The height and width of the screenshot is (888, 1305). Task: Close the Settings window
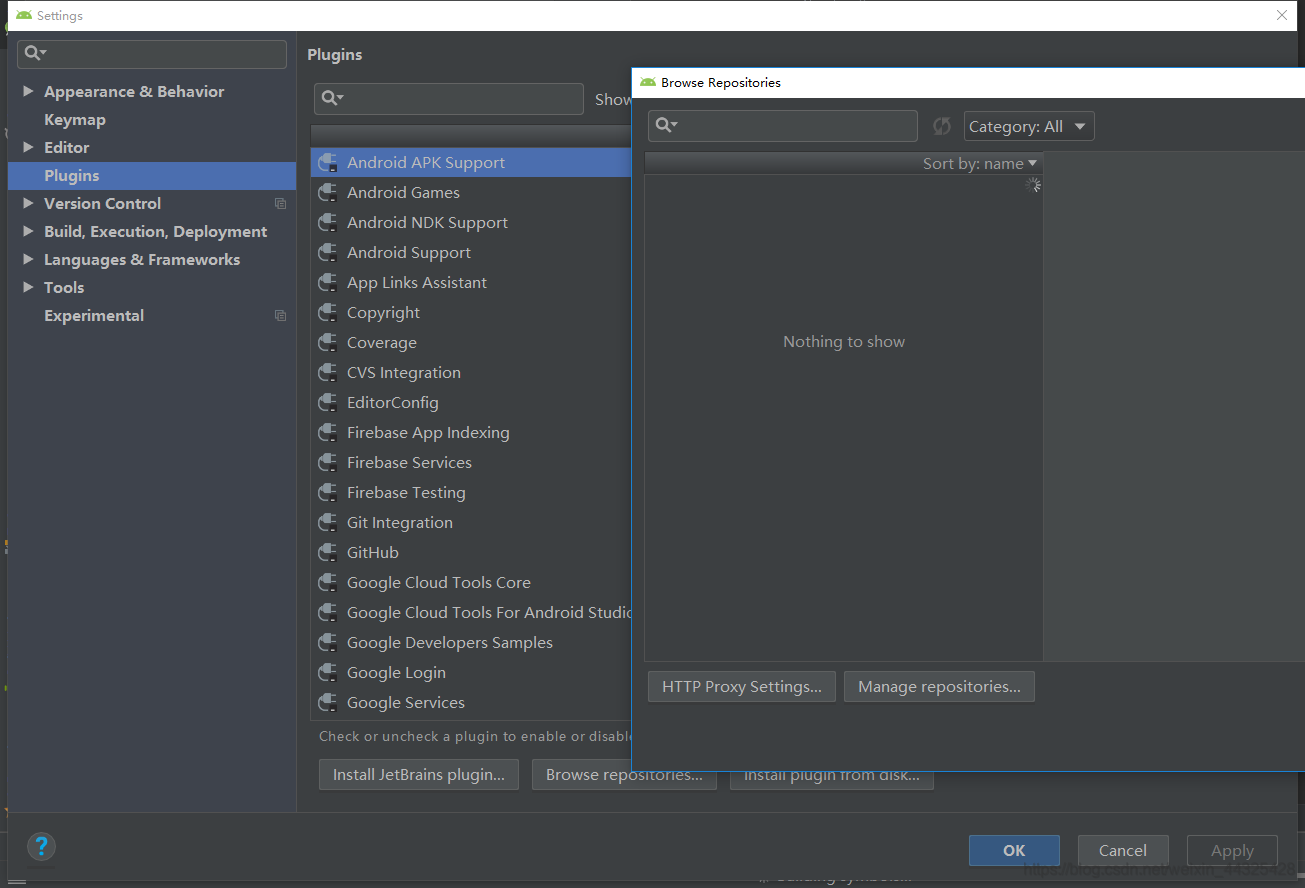pos(1282,15)
